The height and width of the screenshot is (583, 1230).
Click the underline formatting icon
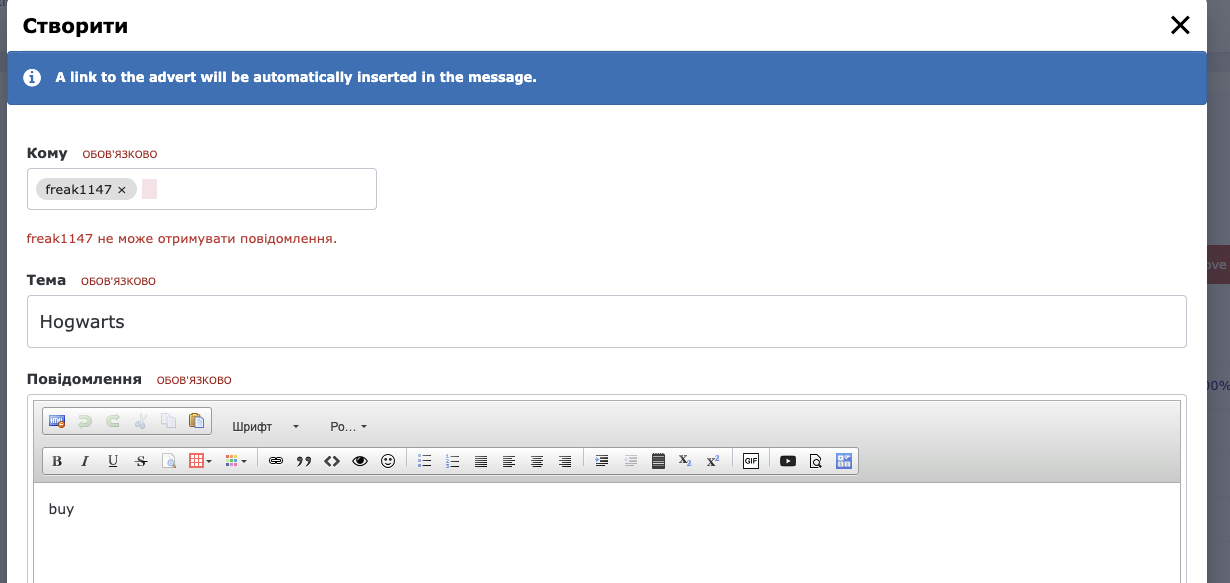pyautogui.click(x=113, y=461)
